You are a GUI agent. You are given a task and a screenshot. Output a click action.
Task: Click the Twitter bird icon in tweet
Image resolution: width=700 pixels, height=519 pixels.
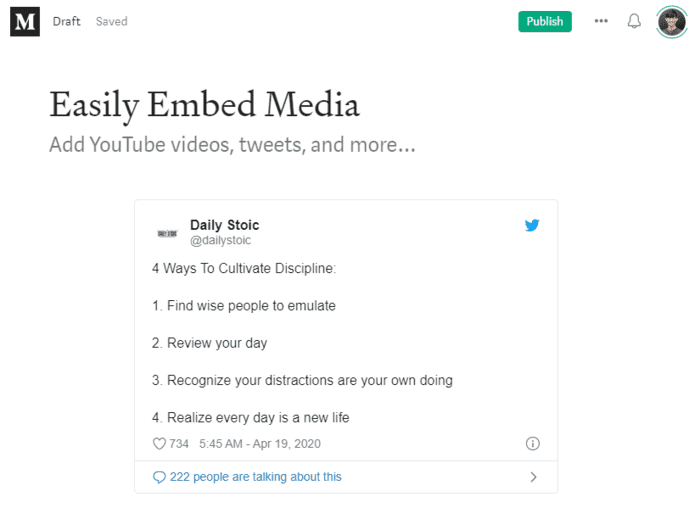pos(532,226)
